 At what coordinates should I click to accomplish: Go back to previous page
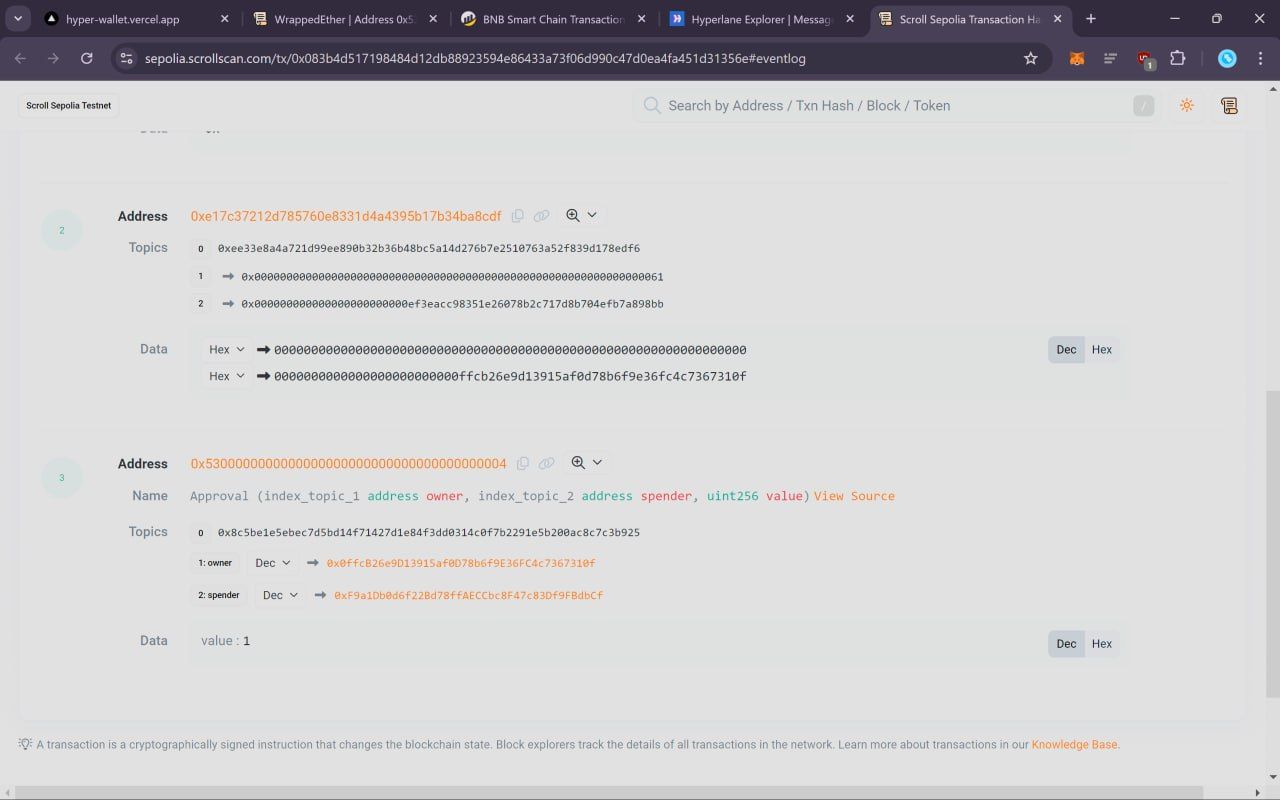tap(20, 58)
